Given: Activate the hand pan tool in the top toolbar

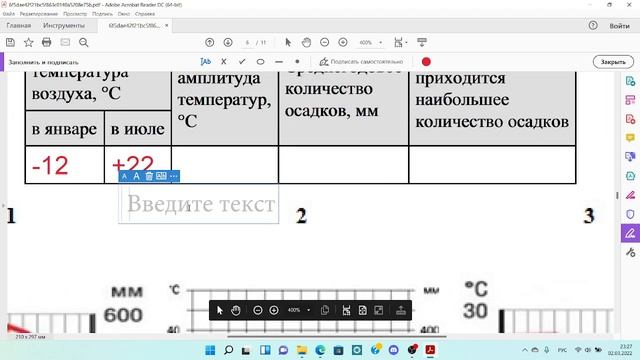Looking at the screenshot, I should pyautogui.click(x=306, y=42).
